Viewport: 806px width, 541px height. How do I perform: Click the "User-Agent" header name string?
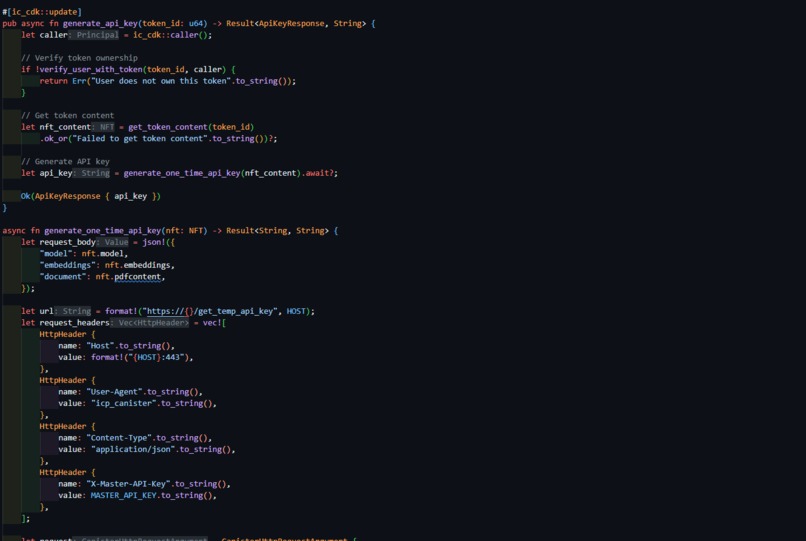click(x=114, y=392)
